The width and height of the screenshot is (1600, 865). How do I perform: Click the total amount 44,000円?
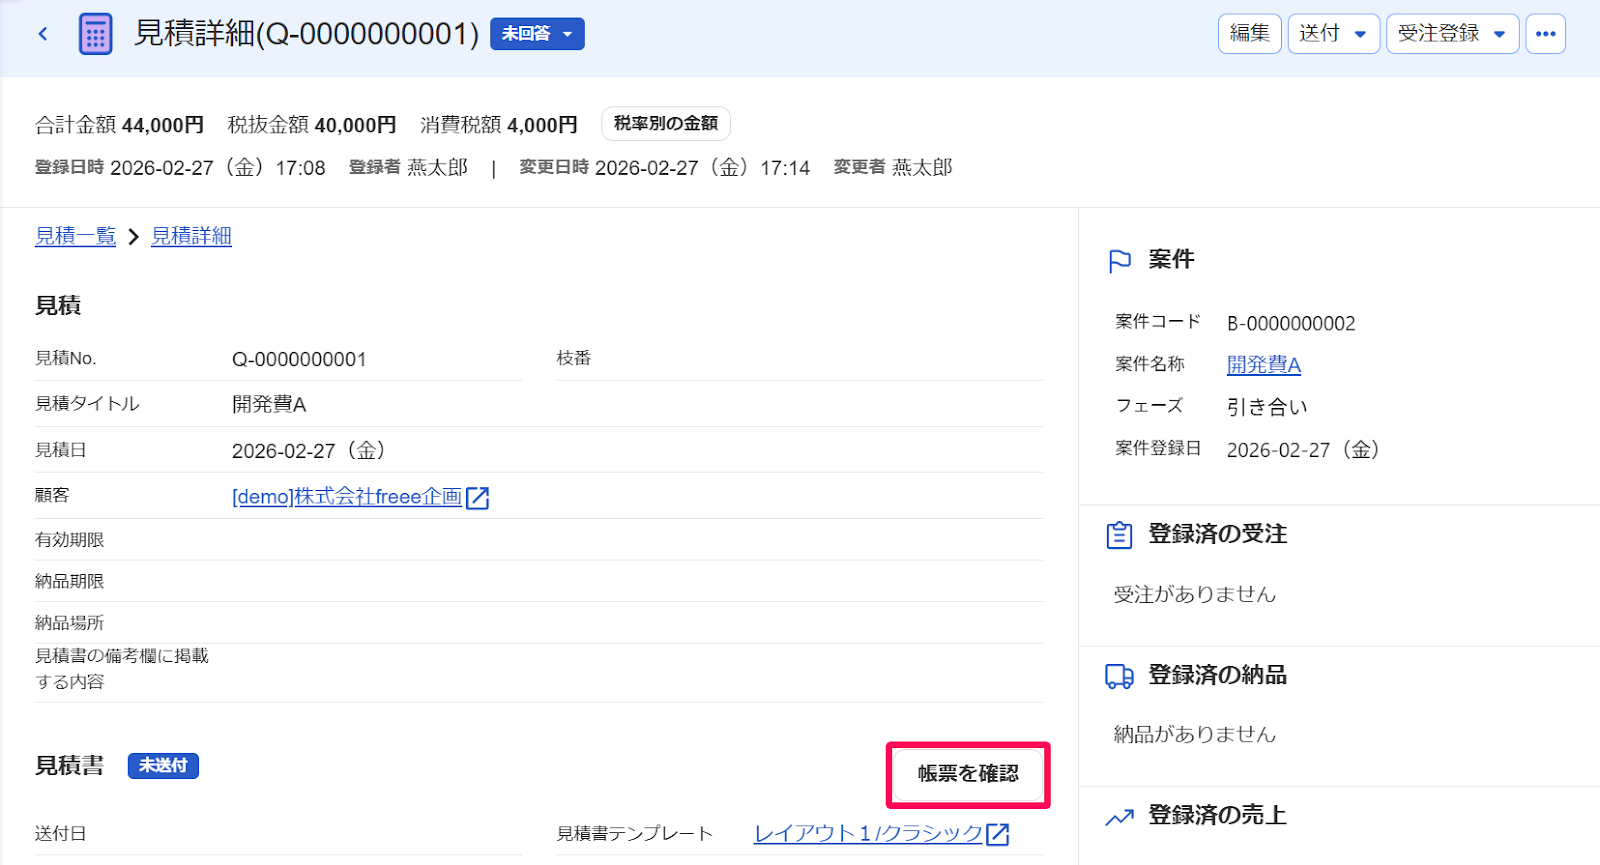tap(163, 125)
